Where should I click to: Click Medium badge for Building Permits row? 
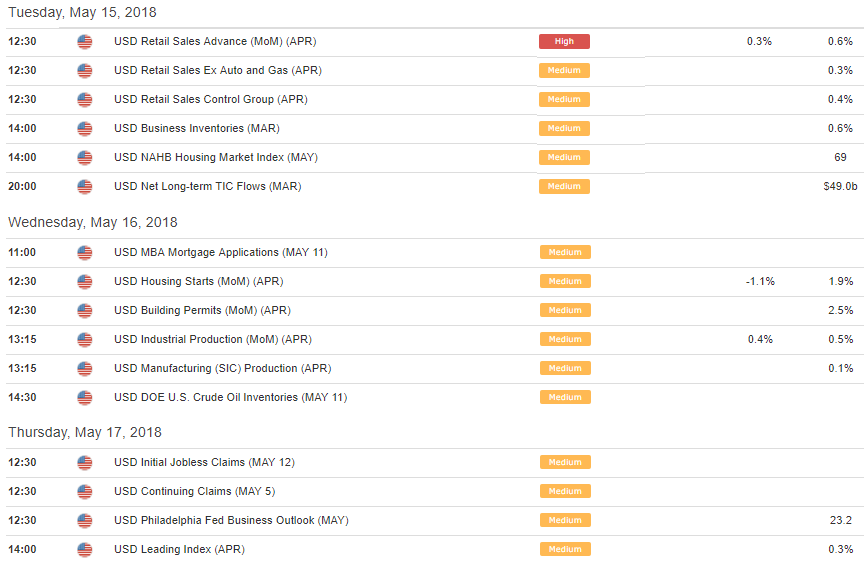(x=564, y=311)
